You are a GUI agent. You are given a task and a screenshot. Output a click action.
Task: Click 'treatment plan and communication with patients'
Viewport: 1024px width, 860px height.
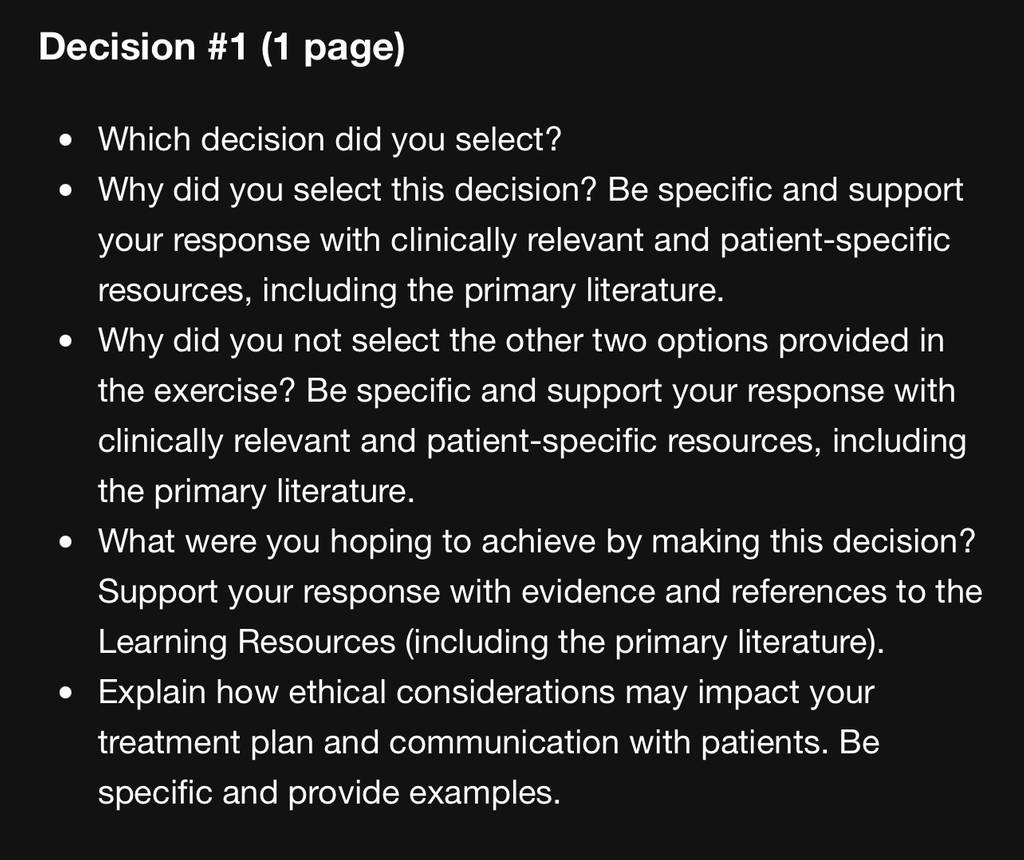point(463,742)
